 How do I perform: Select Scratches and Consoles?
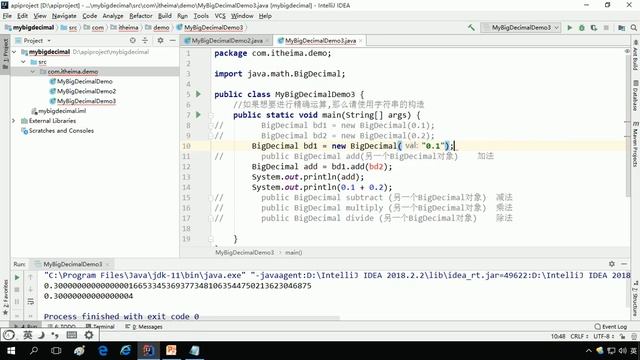61,131
